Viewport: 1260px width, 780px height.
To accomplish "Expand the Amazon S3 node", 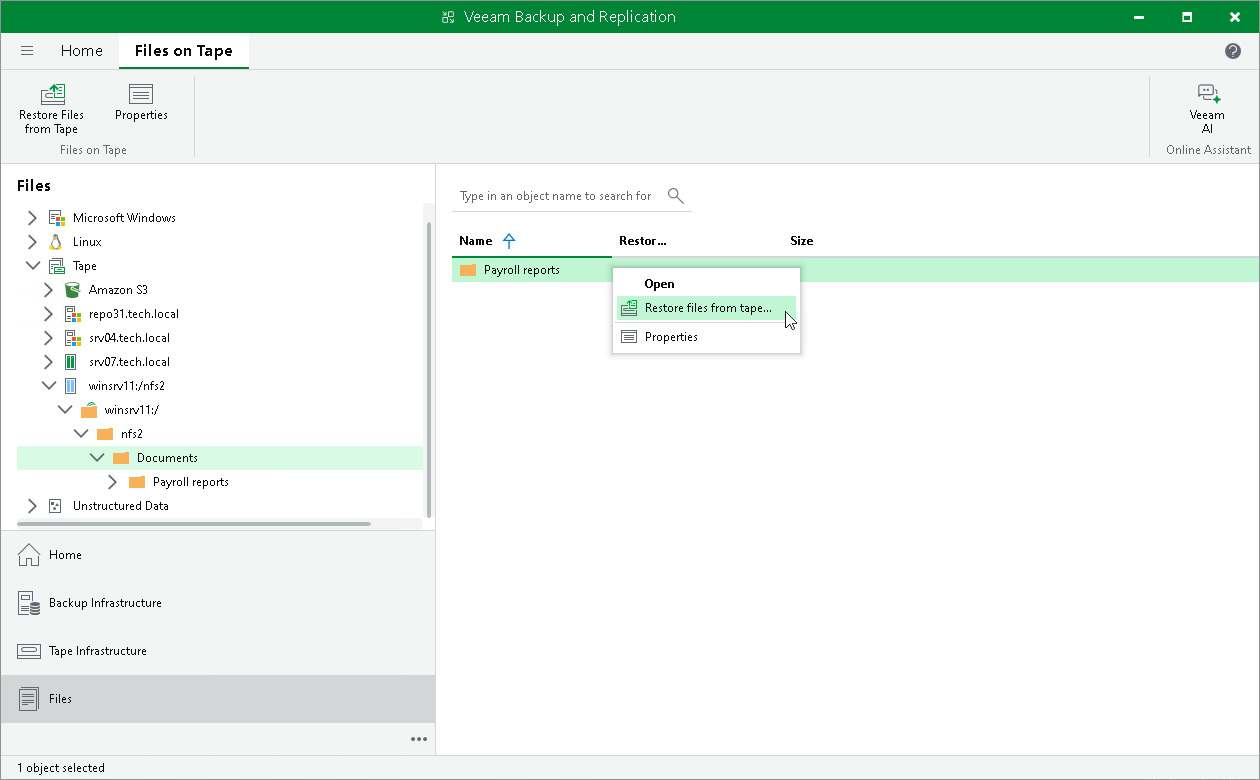I will (x=48, y=289).
